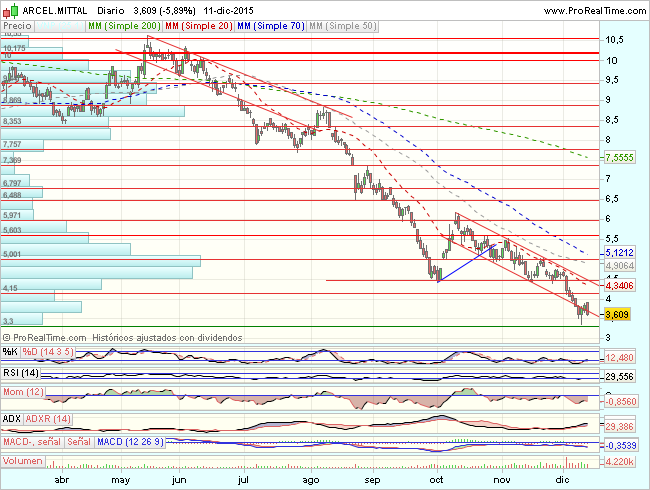Viewport: 650px width, 490px height.
Task: Click the 5,001 volume profile level label
Action: tap(12, 254)
